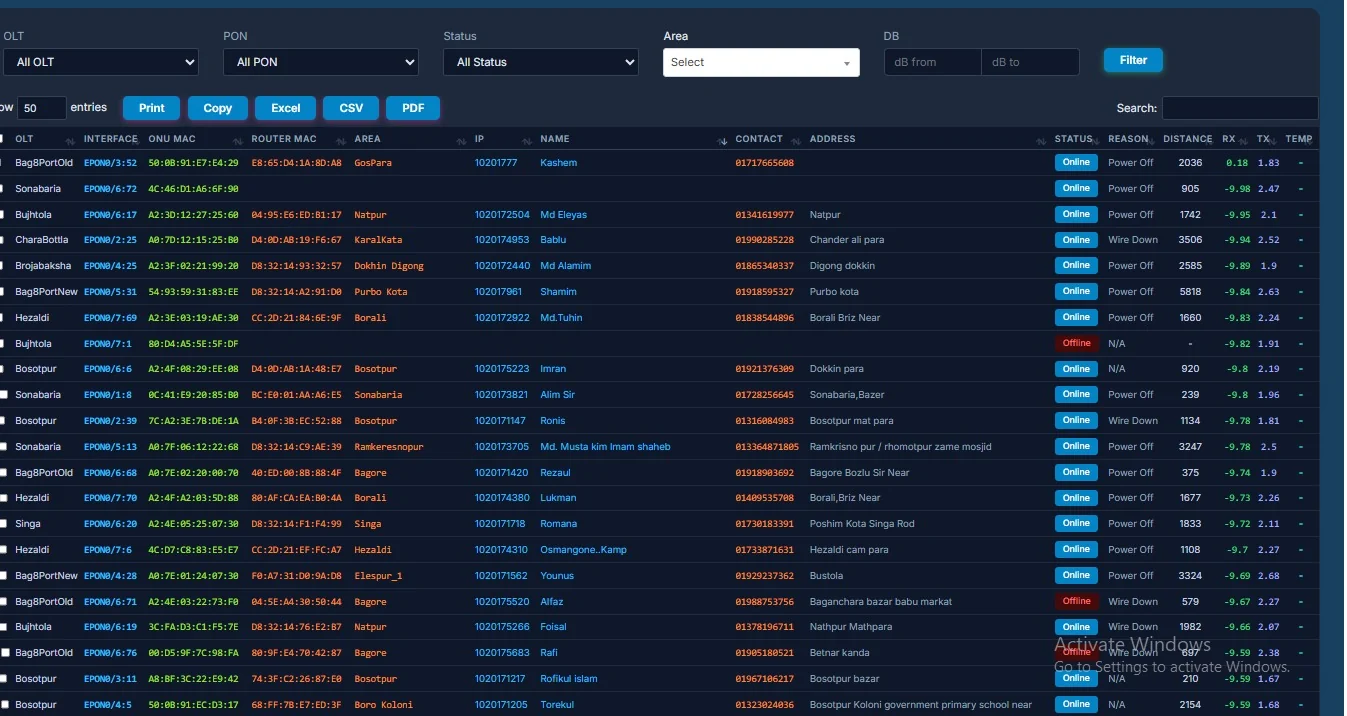Sort by the REASON column icon
This screenshot has height=716, width=1347.
(x=1151, y=140)
